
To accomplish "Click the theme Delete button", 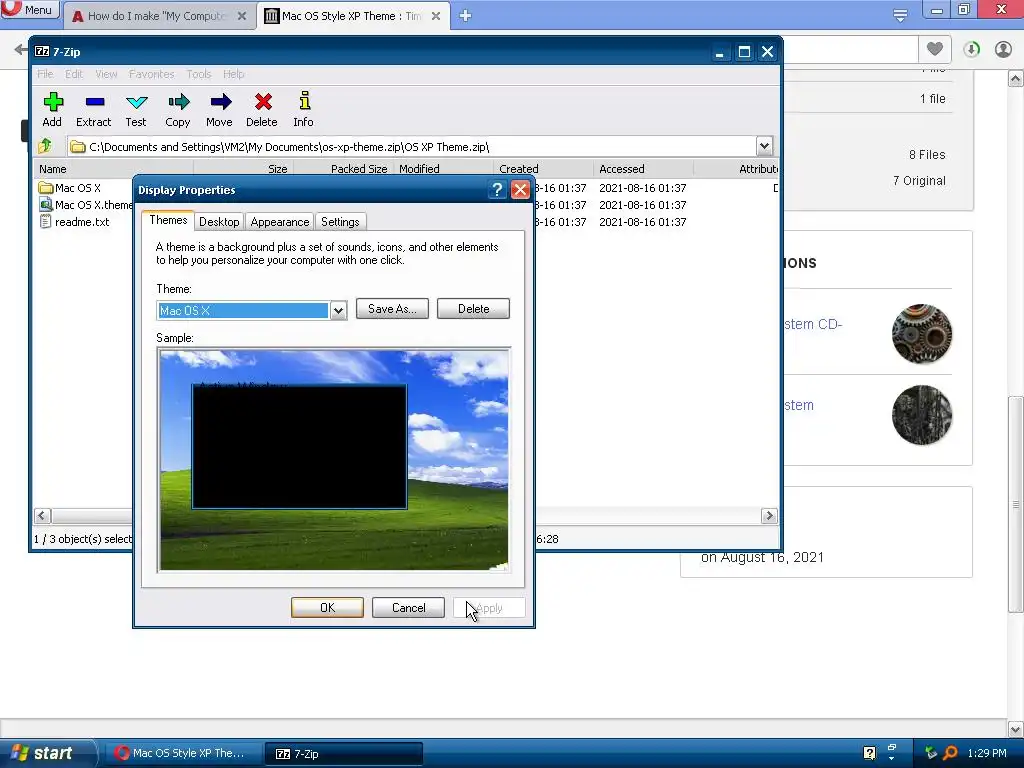I will (473, 309).
